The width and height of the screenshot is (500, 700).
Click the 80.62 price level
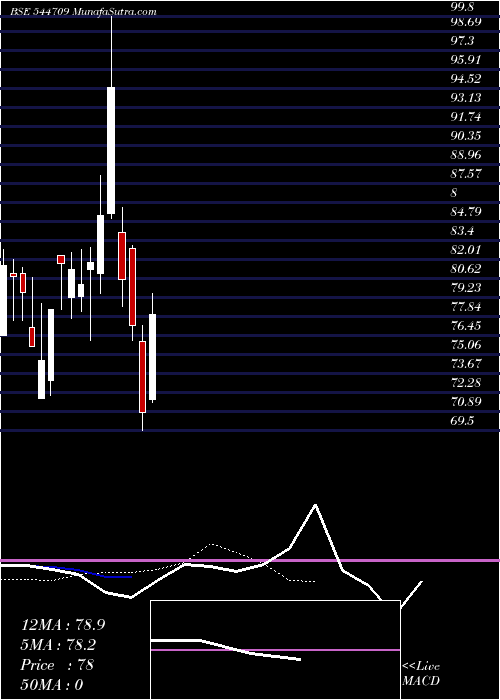coord(466,269)
